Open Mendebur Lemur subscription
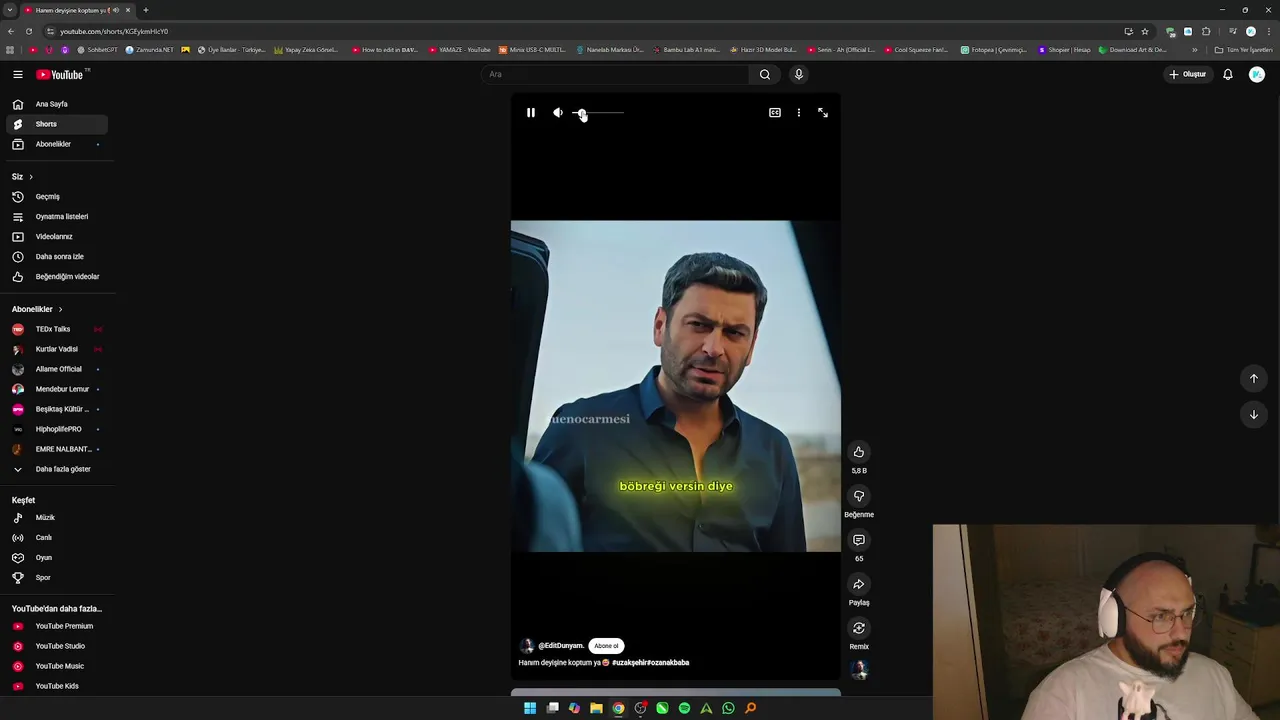This screenshot has width=1280, height=720. (56, 389)
